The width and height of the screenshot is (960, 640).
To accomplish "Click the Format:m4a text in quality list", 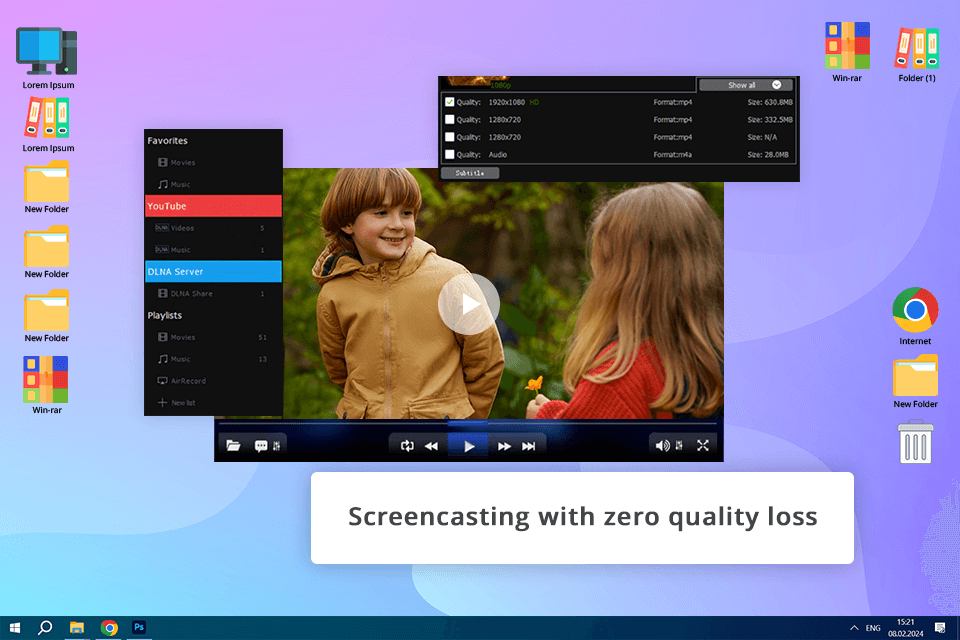I will coord(672,155).
